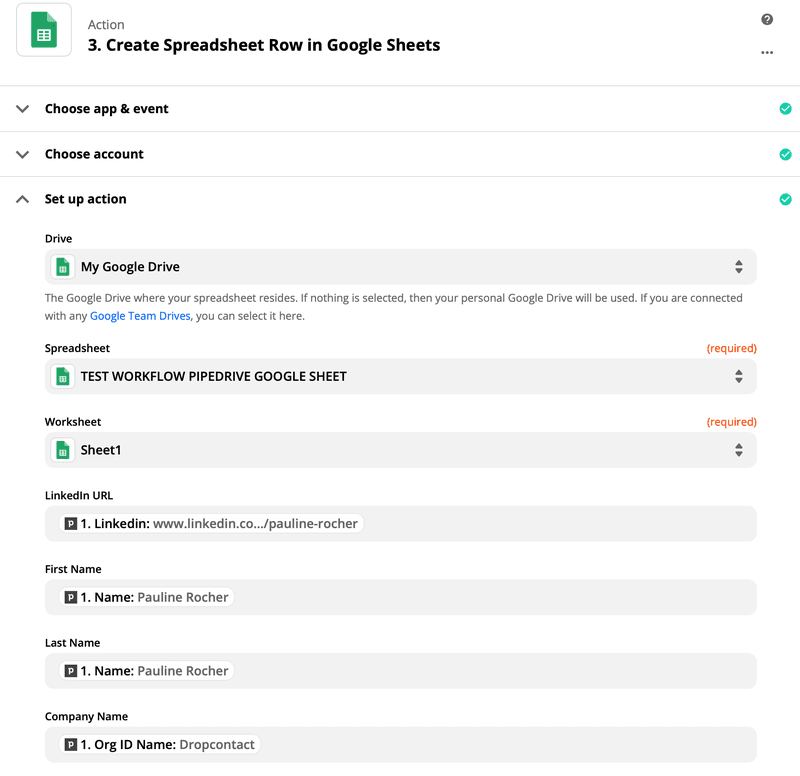Image resolution: width=800 pixels, height=776 pixels.
Task: Click the green checkmark for Choose account
Action: 785,154
